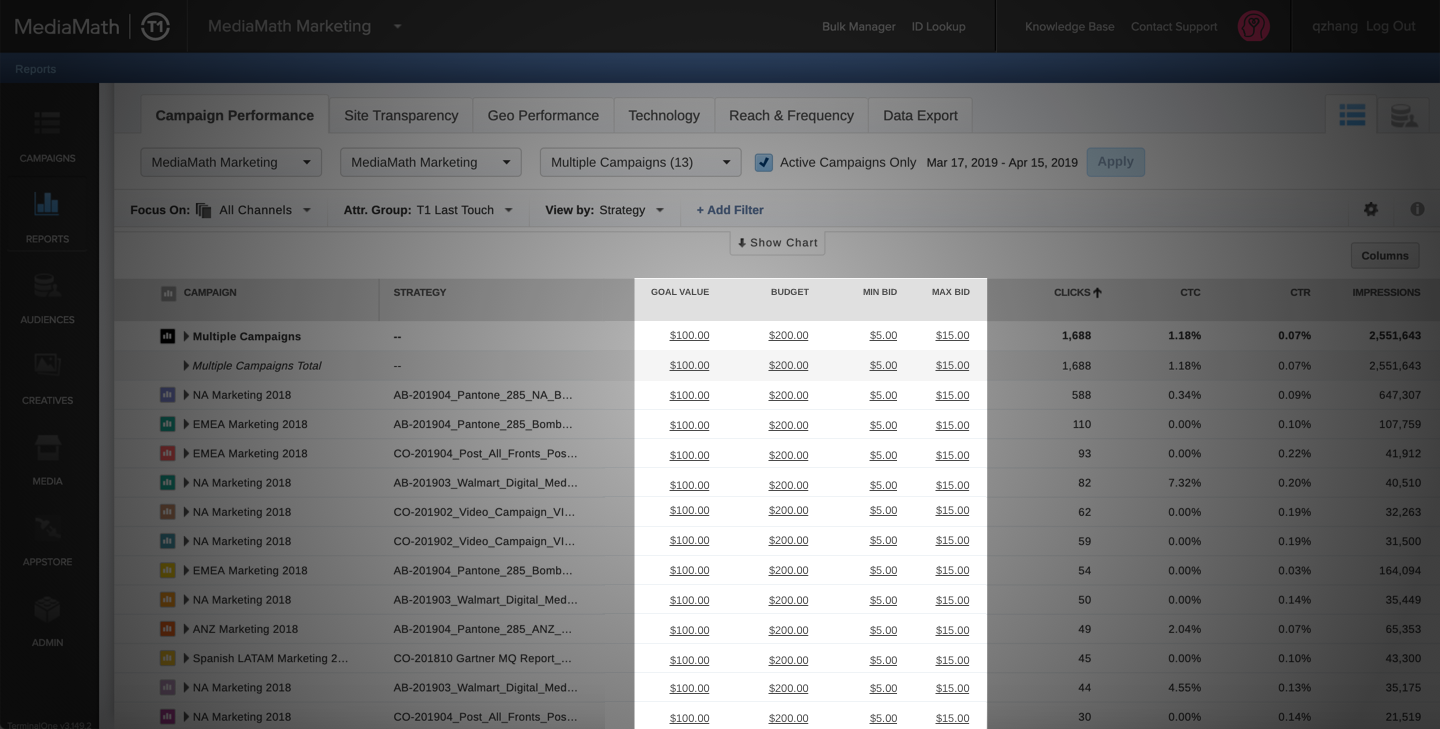The width and height of the screenshot is (1440, 729).
Task: Sort by Goal Value column header
Action: point(680,293)
